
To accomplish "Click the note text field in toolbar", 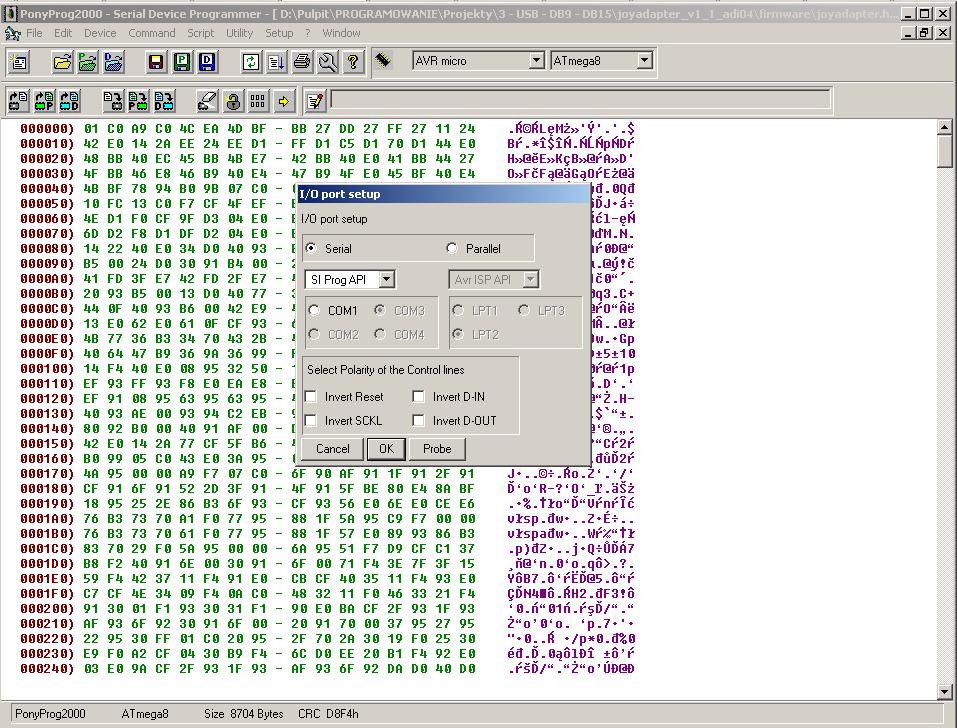I will pyautogui.click(x=580, y=99).
